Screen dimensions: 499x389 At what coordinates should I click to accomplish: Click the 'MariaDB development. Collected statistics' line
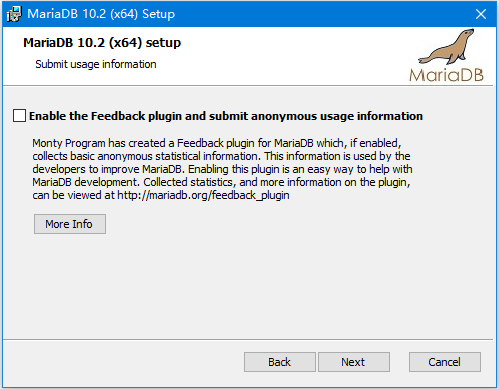click(221, 182)
